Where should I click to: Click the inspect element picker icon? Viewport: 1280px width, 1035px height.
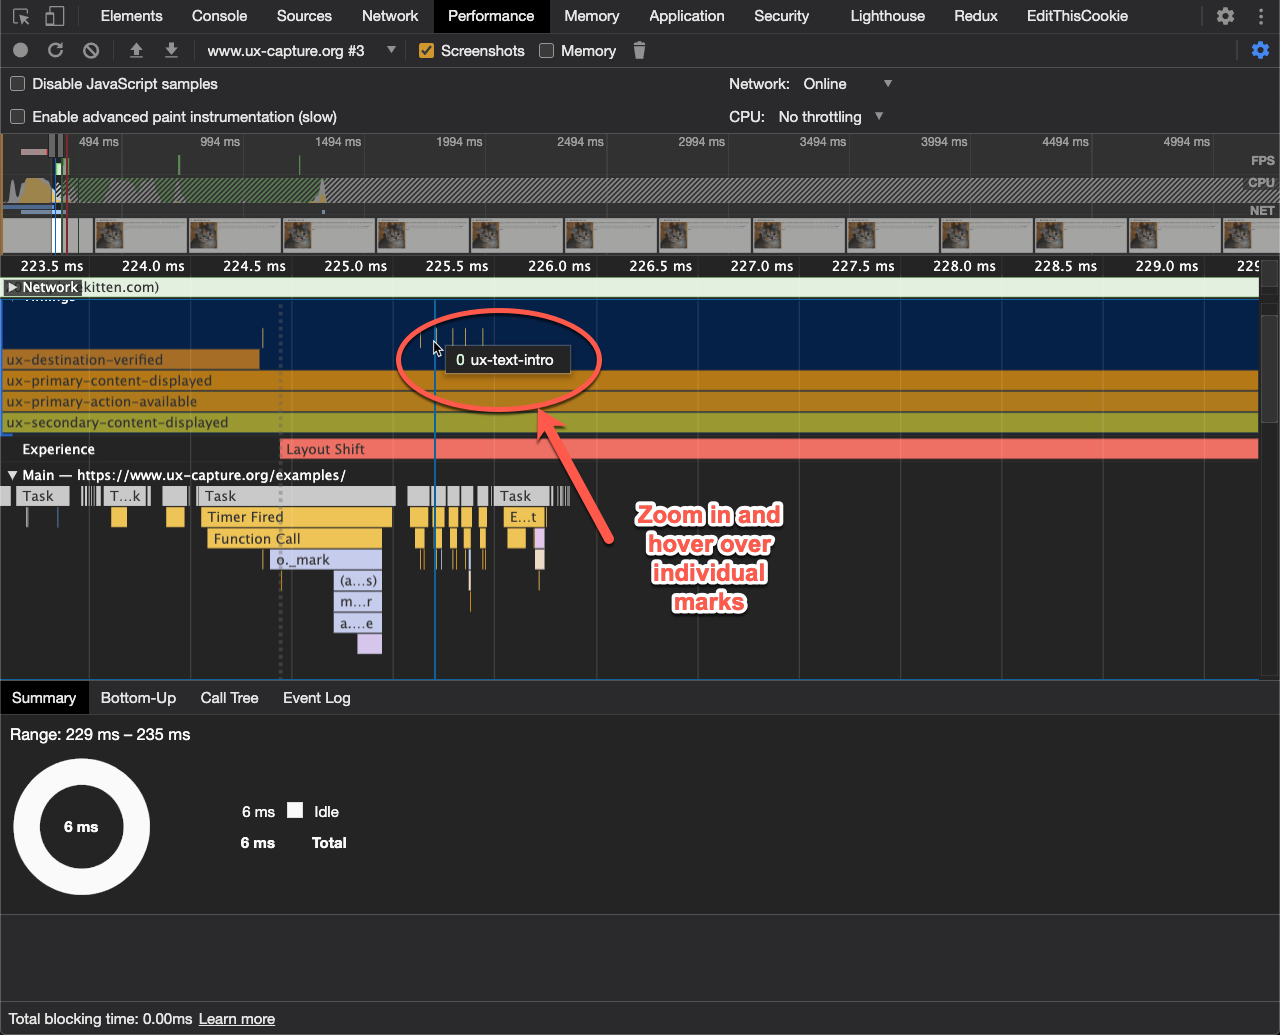21,16
